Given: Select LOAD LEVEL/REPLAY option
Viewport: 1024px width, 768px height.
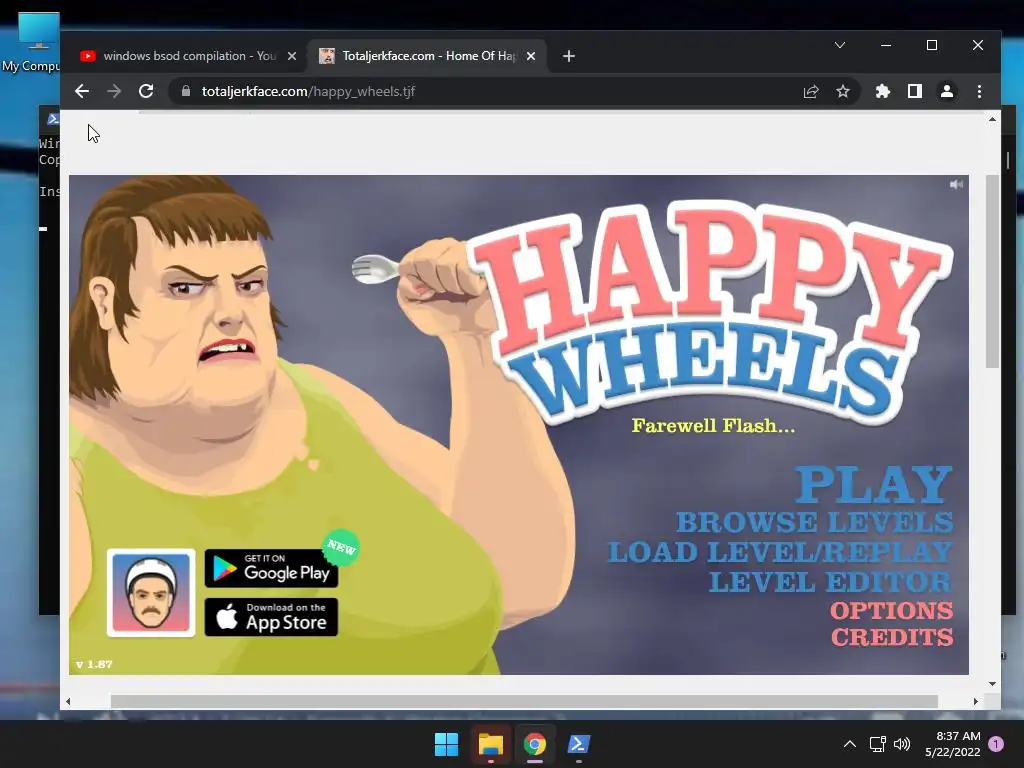Looking at the screenshot, I should [780, 552].
